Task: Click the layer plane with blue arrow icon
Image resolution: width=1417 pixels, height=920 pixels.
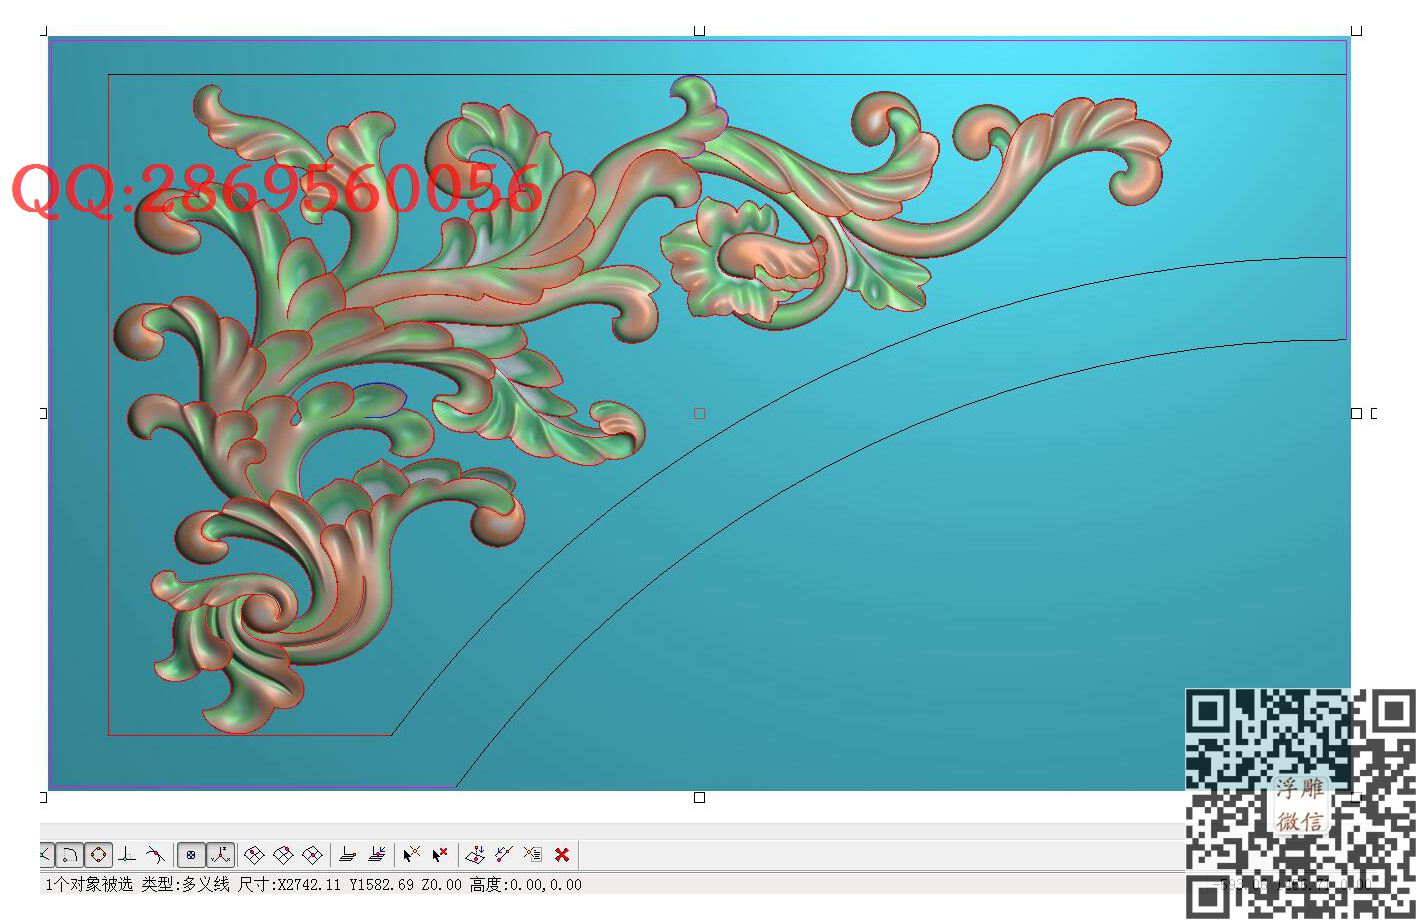Action: pos(376,855)
